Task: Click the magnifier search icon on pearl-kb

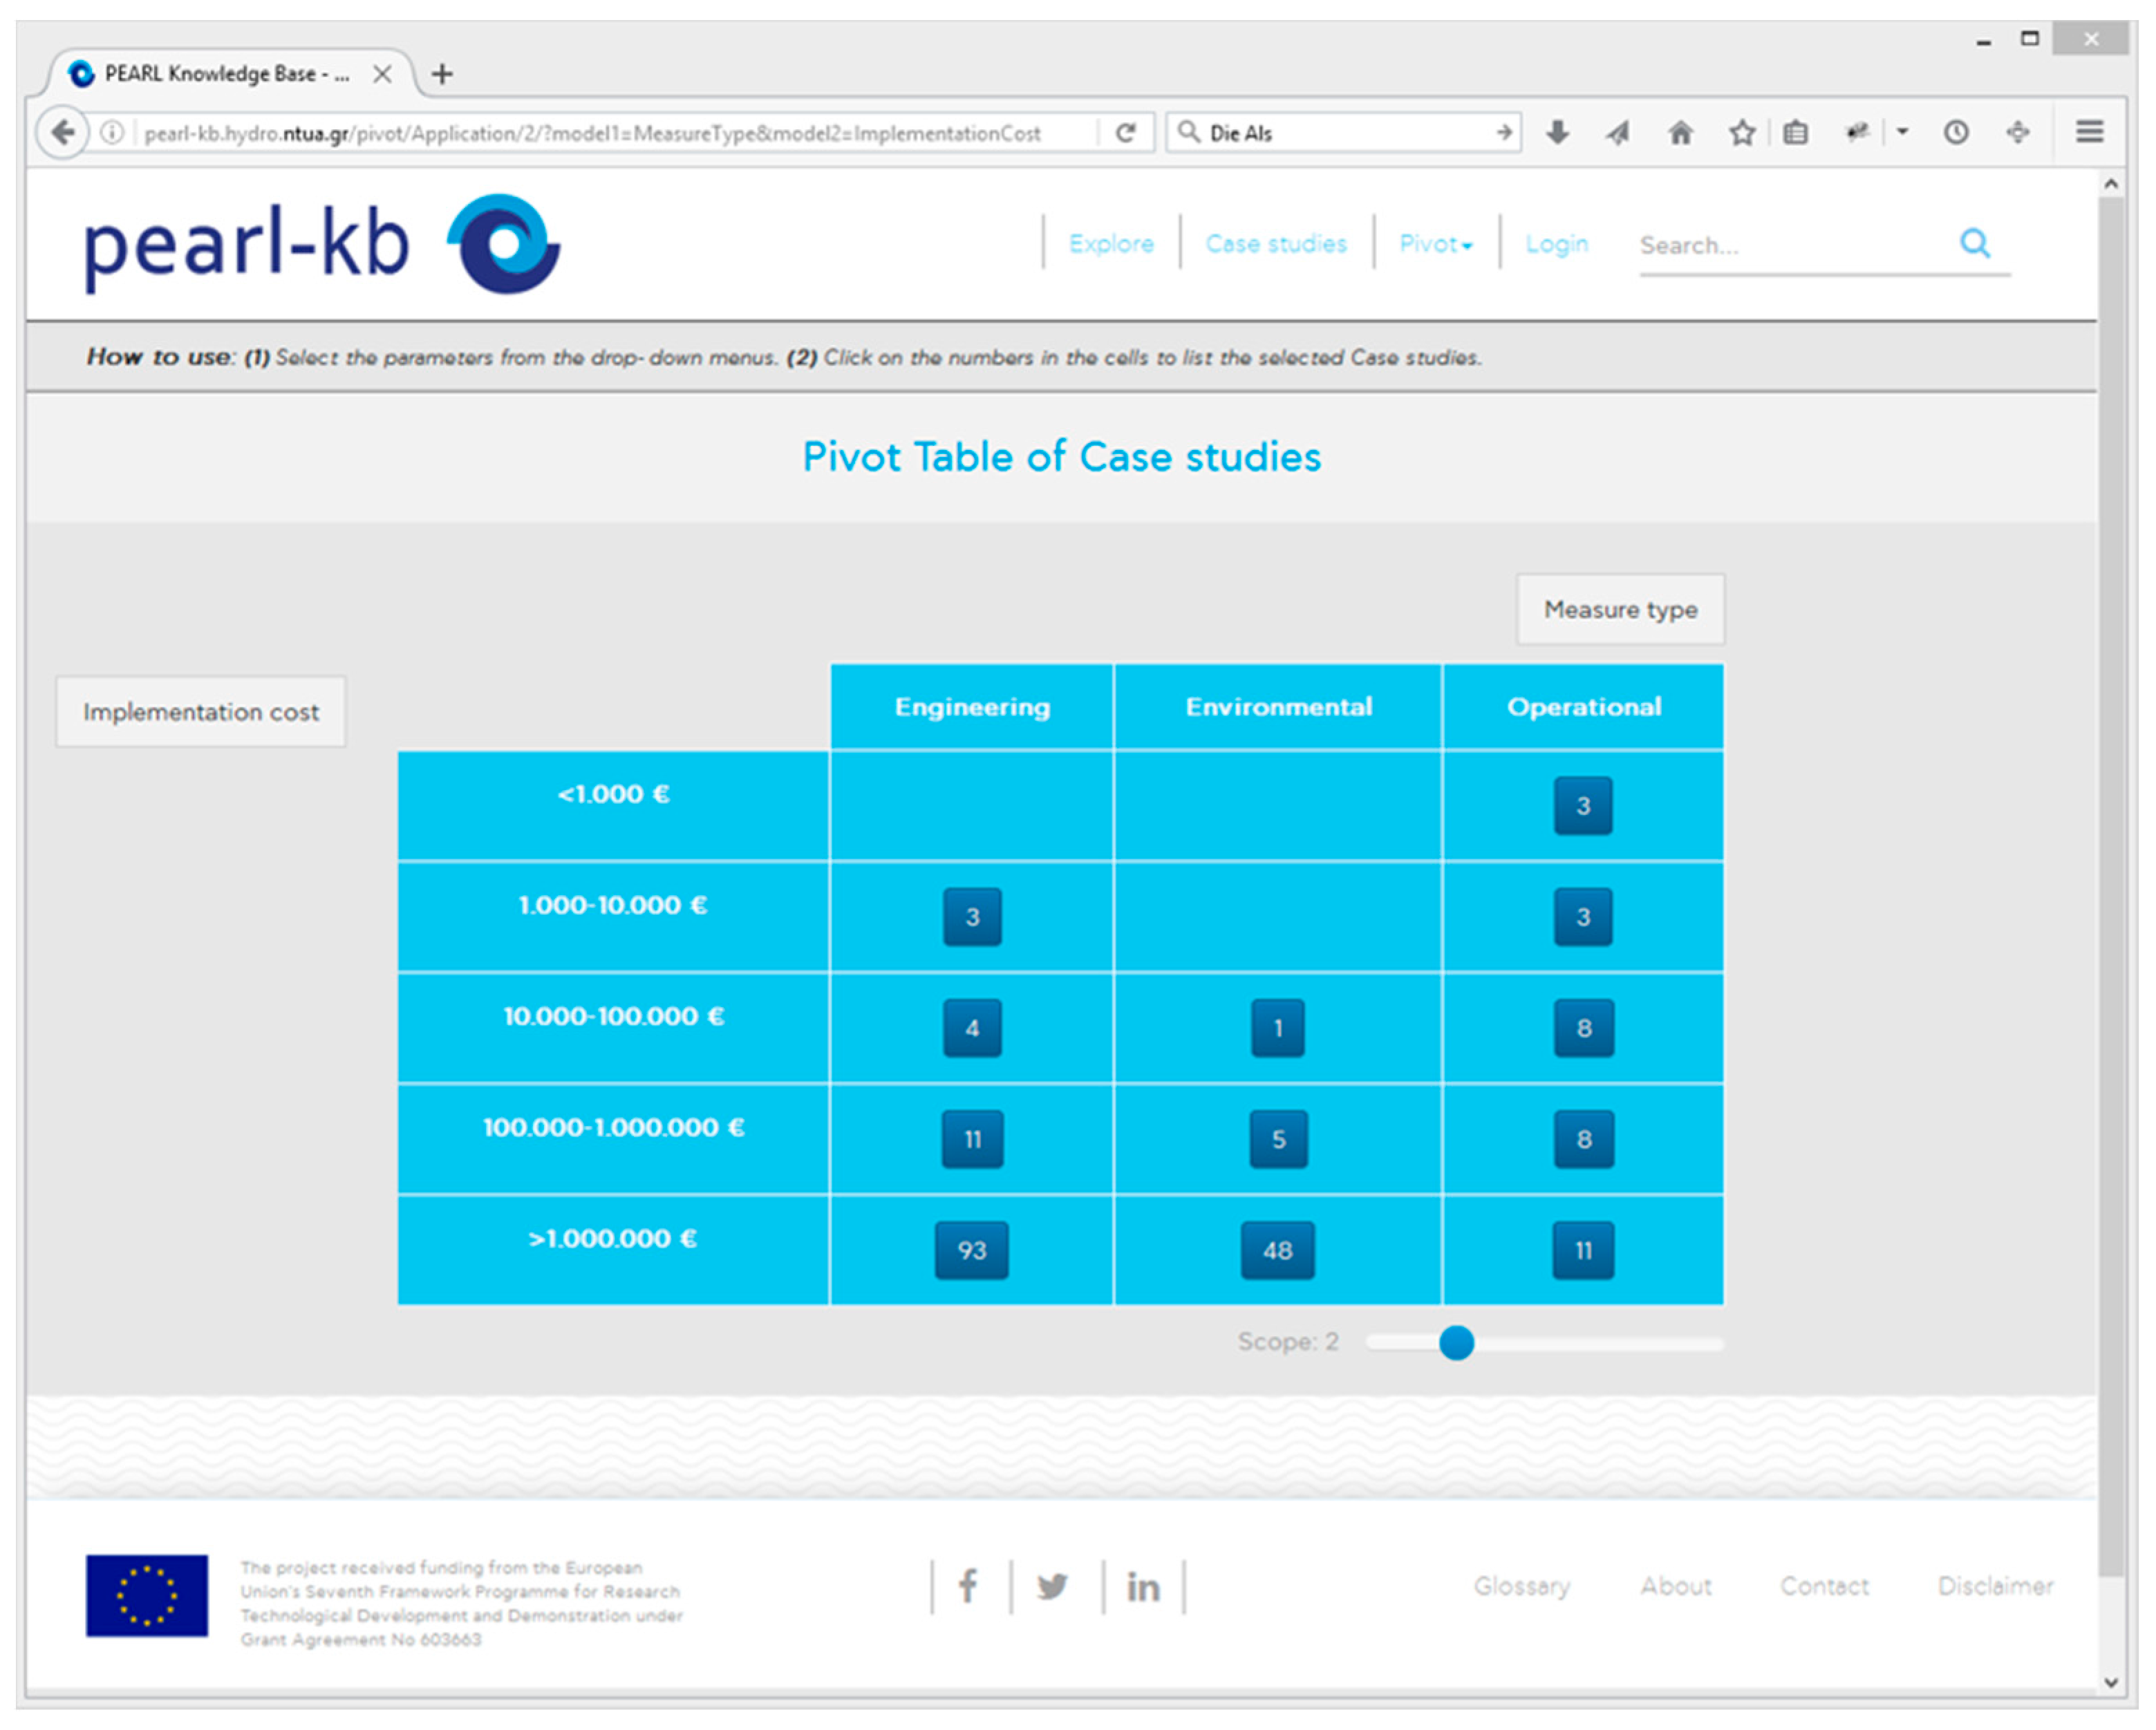Action: coord(1974,243)
